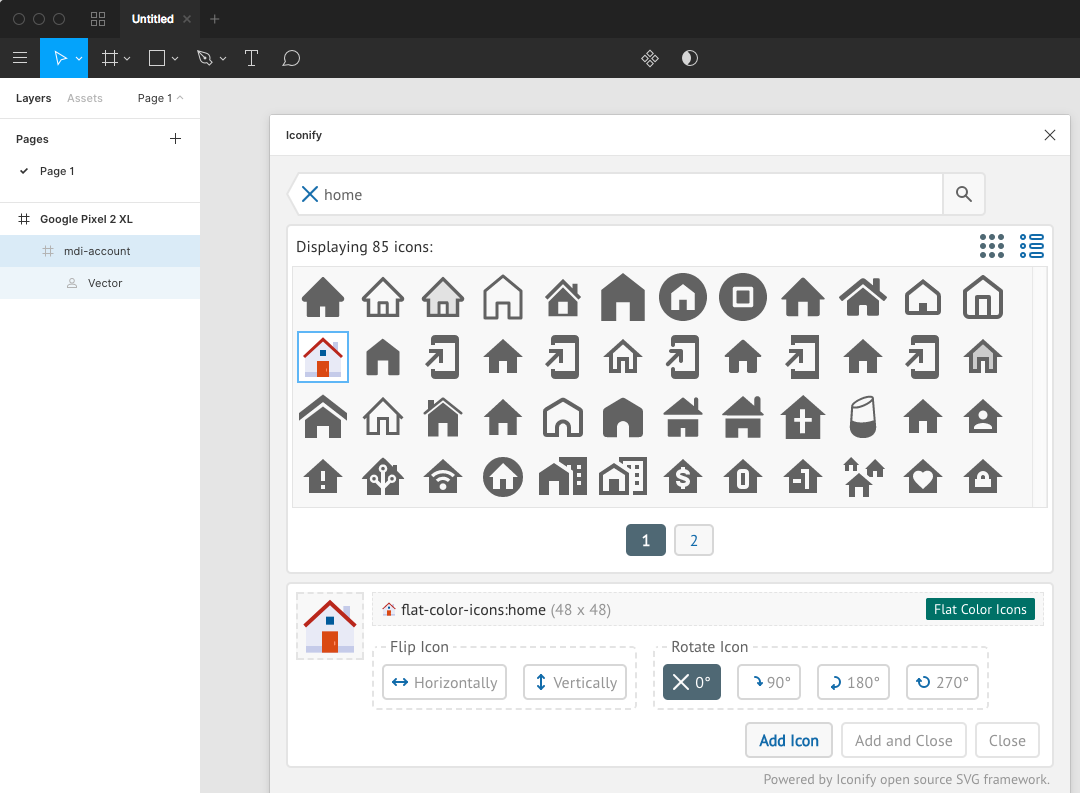Go to results page 1
Screen dimensions: 1080x793
click(x=645, y=540)
